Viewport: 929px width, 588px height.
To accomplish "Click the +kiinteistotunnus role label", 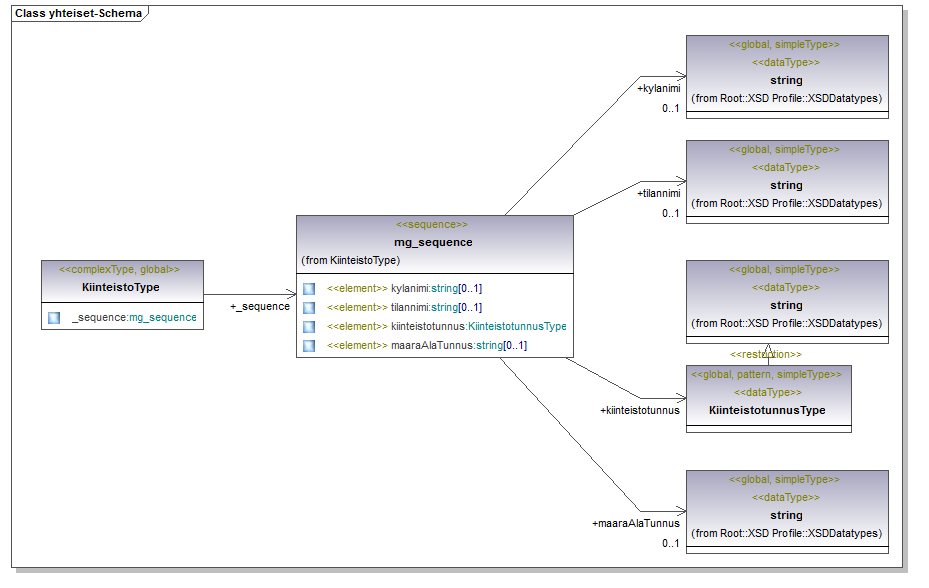I will pos(639,410).
